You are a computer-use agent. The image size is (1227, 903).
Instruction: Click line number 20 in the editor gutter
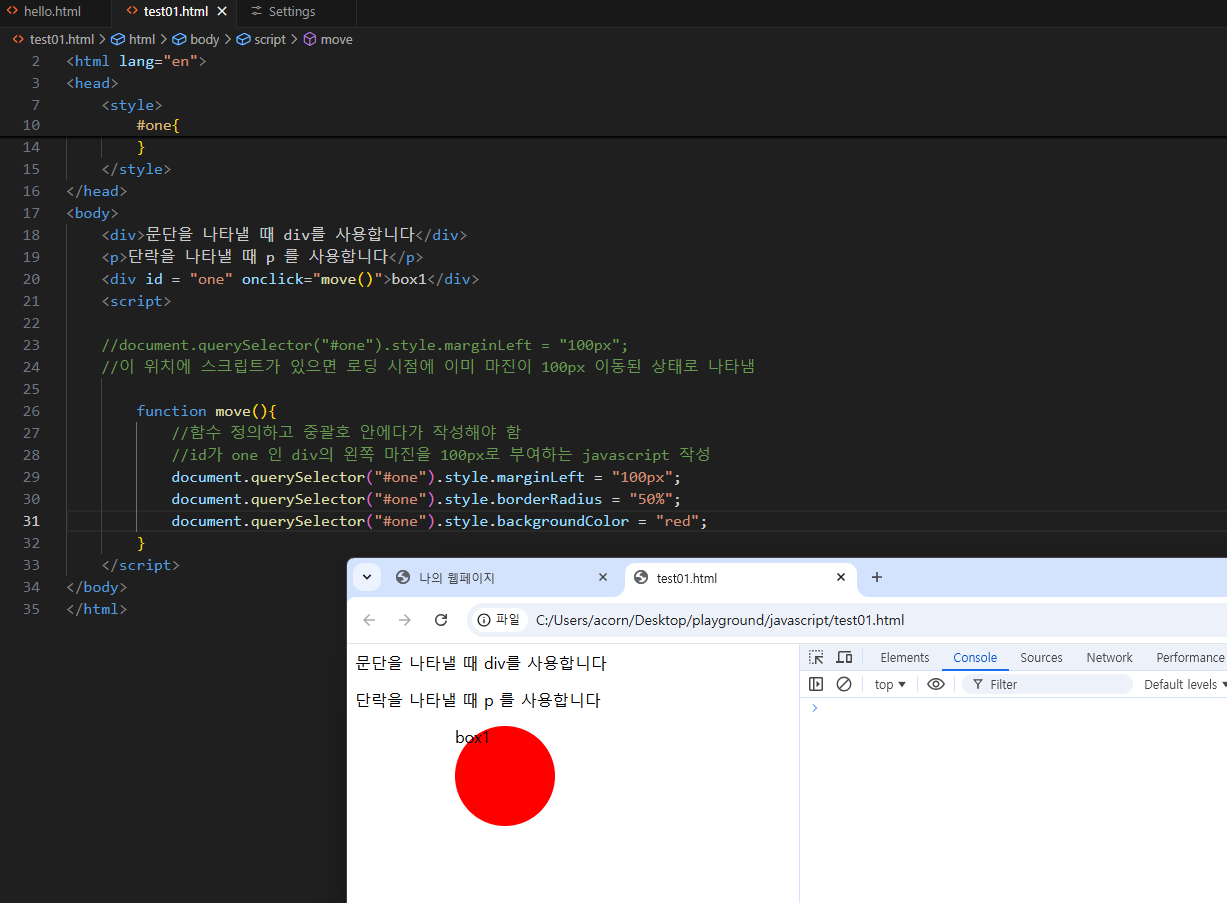pyautogui.click(x=31, y=279)
